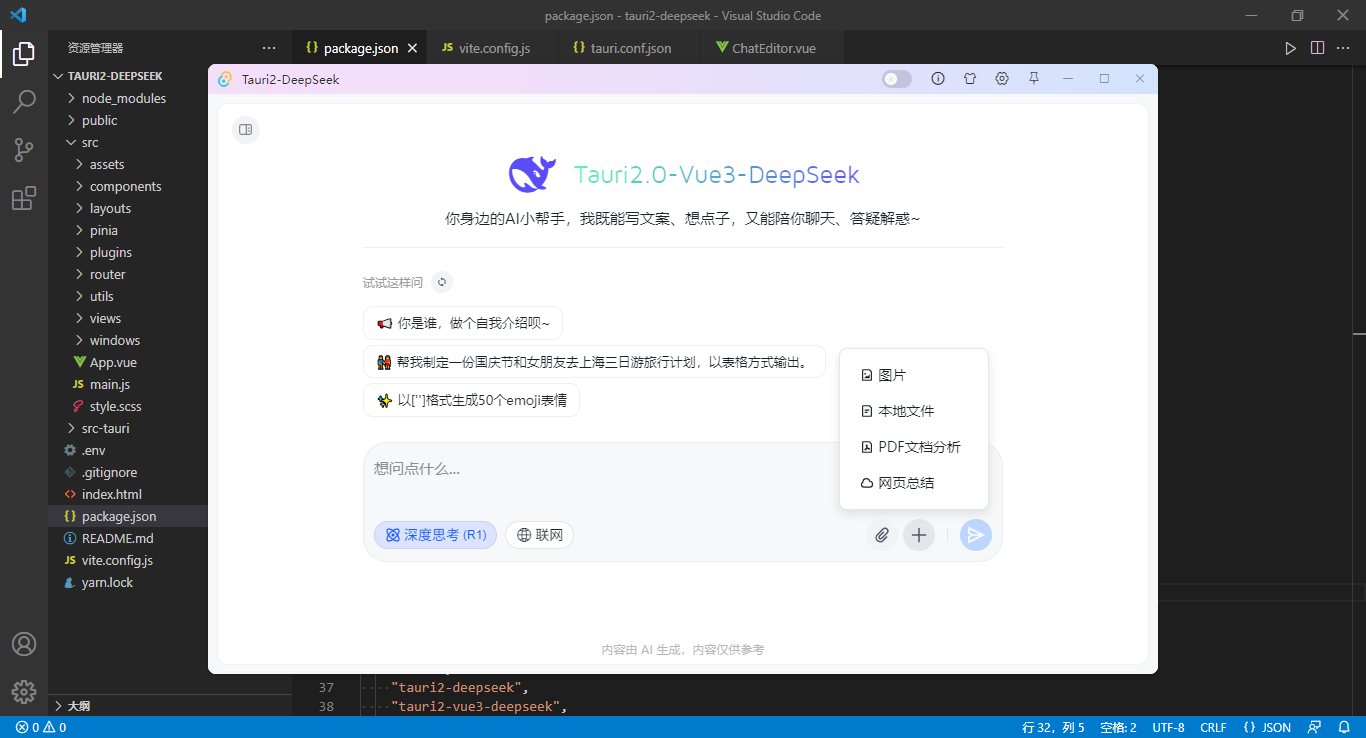This screenshot has width=1366, height=738.
Task: Click the send message arrow button
Action: tap(975, 535)
